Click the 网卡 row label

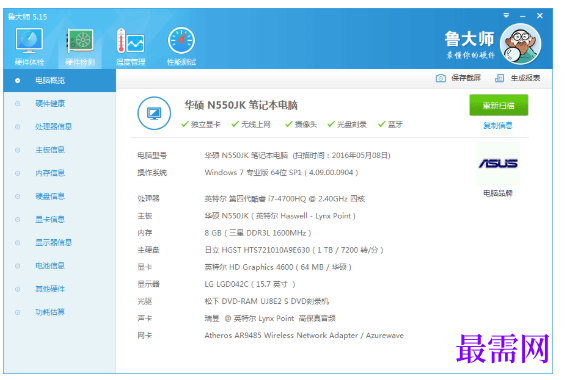coord(145,336)
